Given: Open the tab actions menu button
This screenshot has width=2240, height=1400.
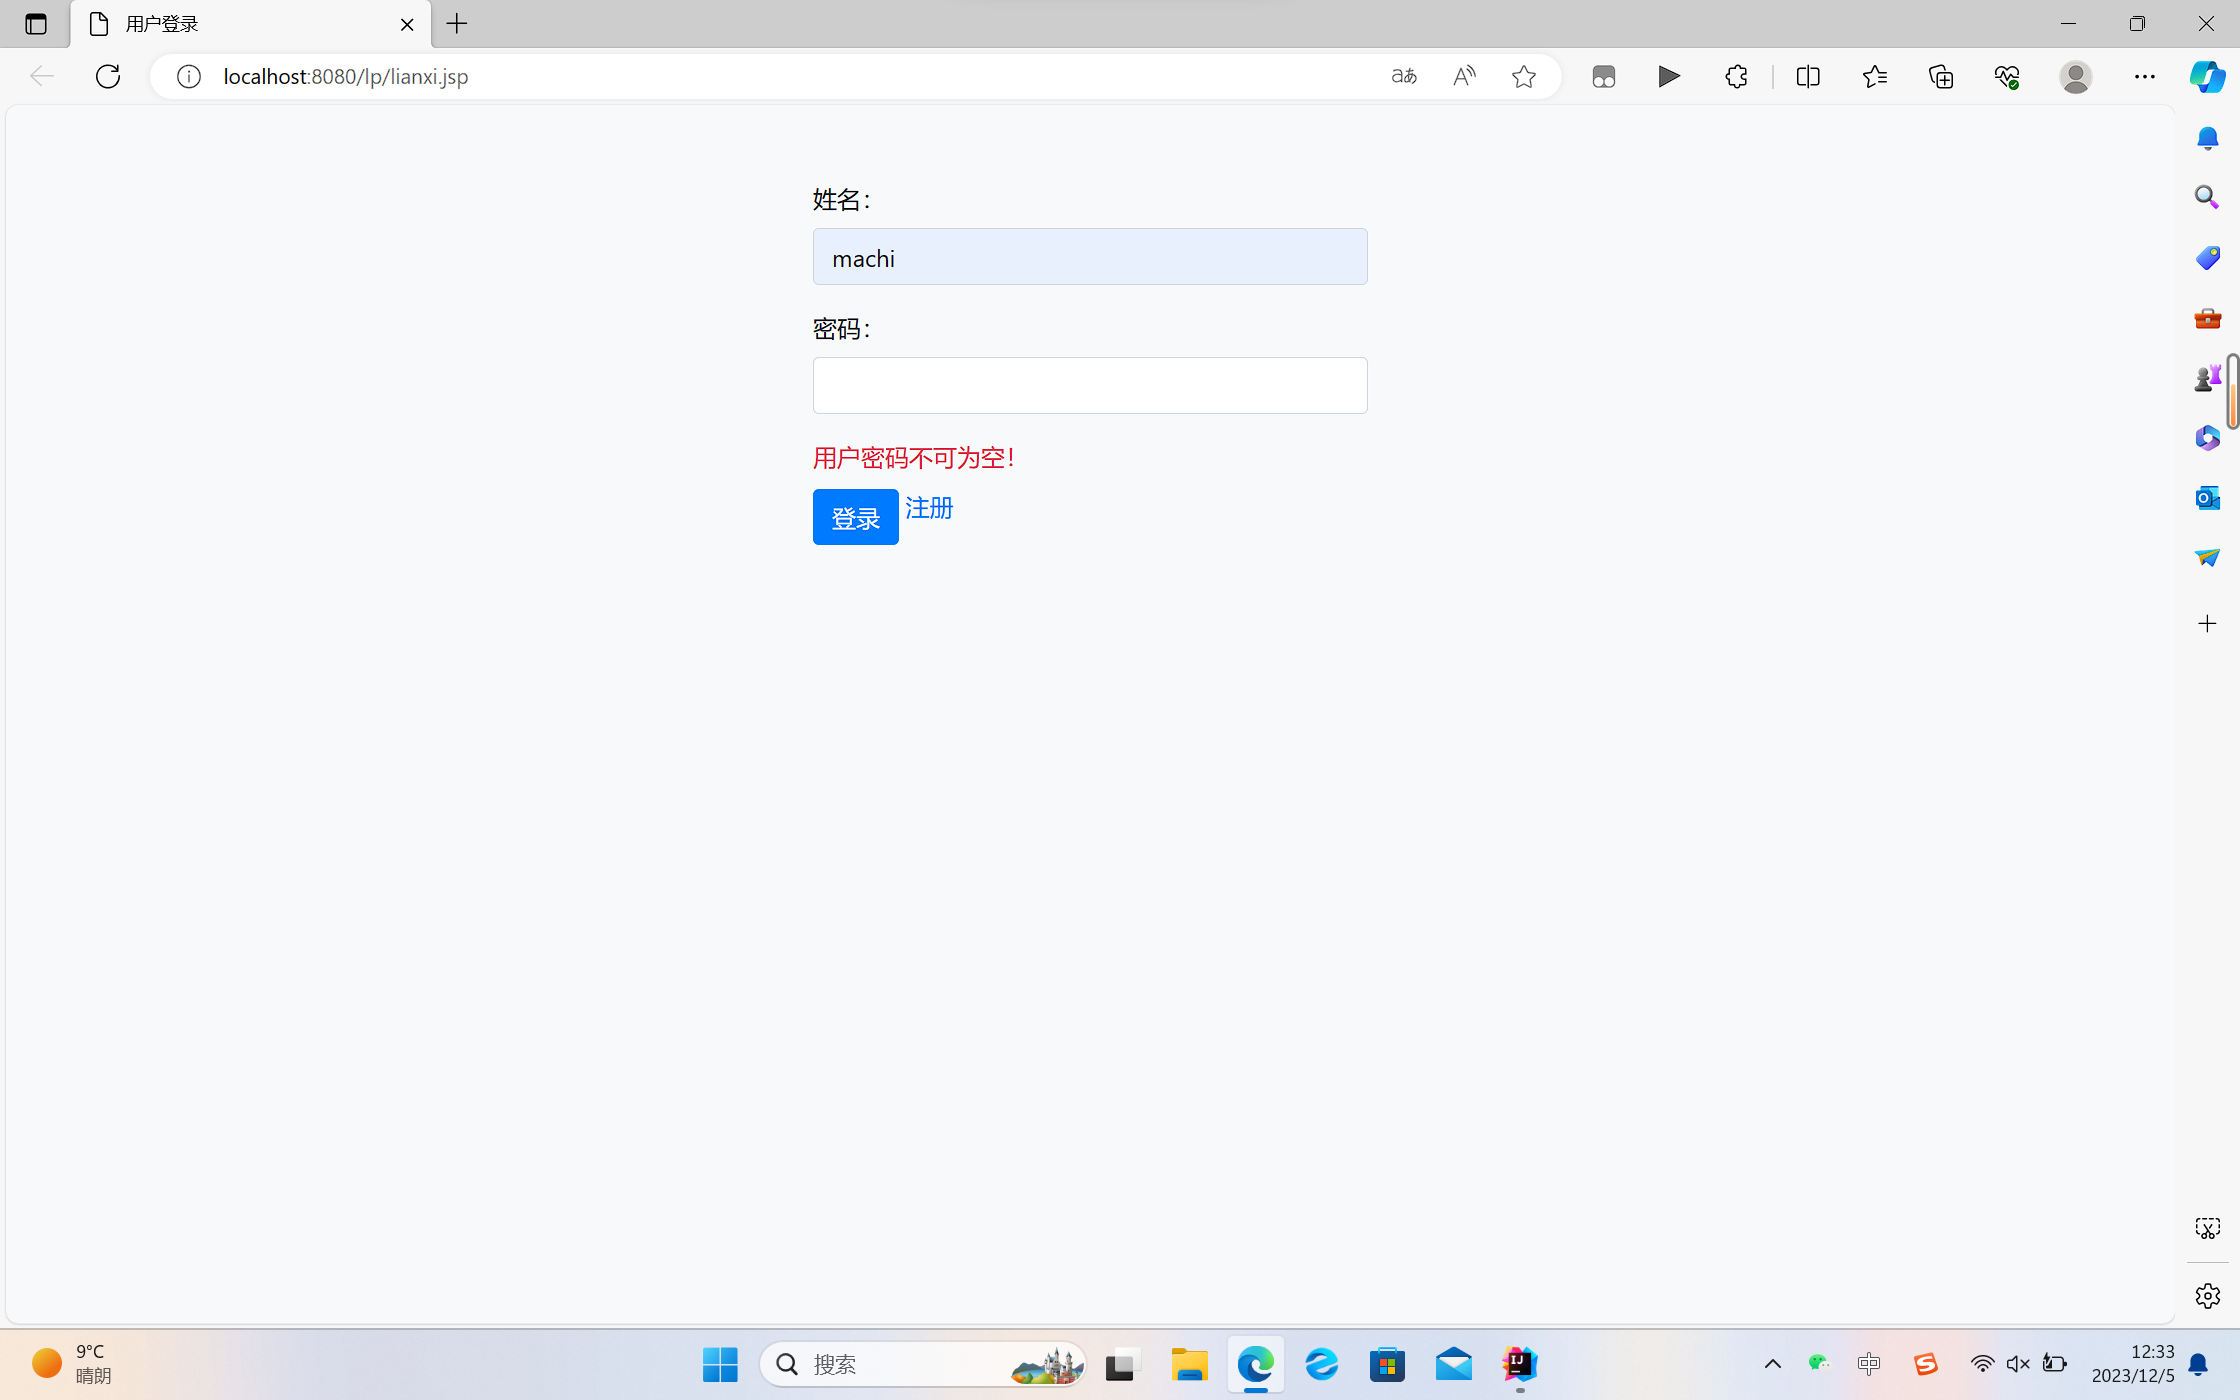Looking at the screenshot, I should tap(36, 24).
